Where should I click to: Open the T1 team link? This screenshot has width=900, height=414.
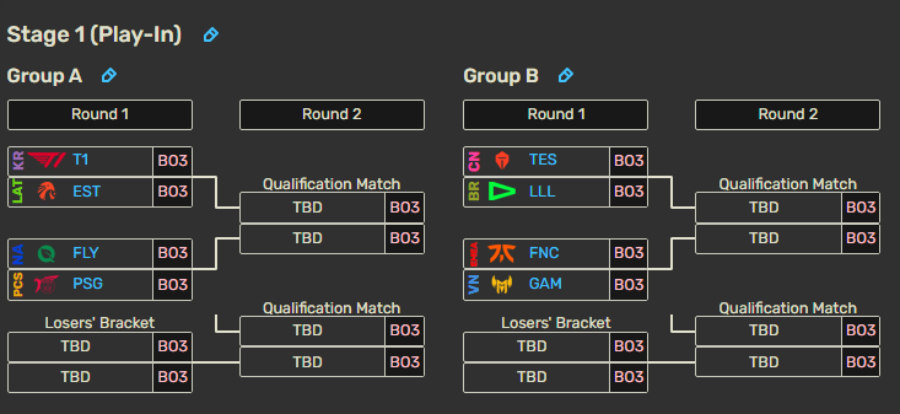pyautogui.click(x=81, y=160)
